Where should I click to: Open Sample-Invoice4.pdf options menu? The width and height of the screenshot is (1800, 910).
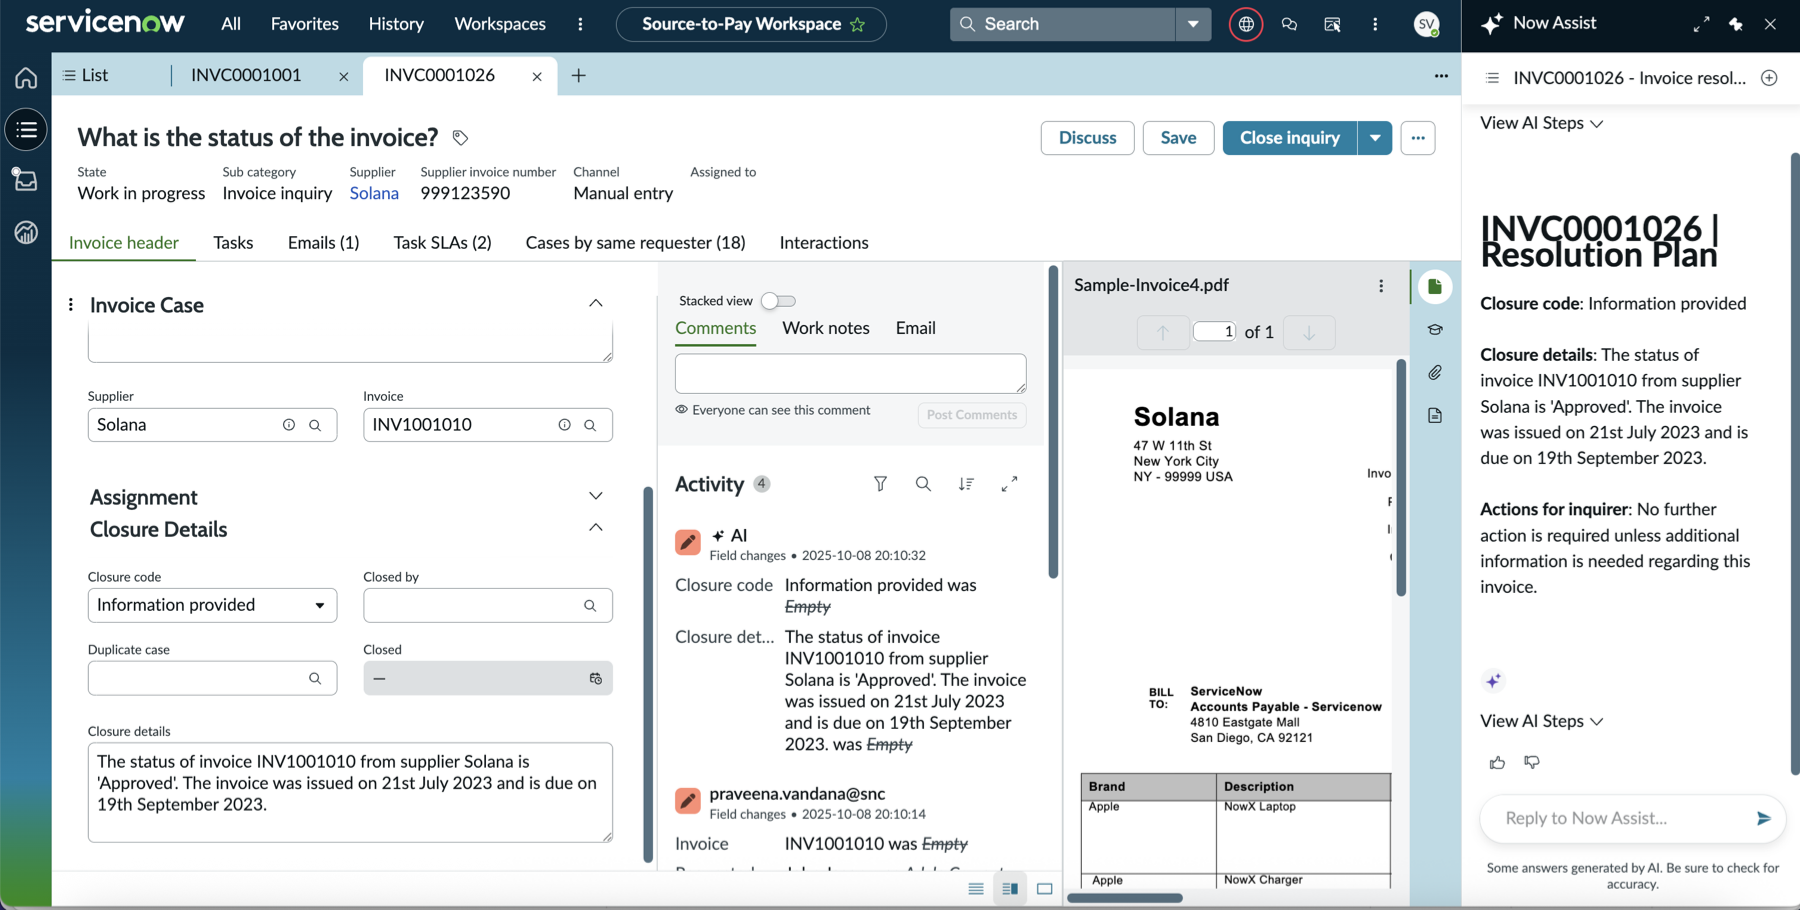pyautogui.click(x=1381, y=286)
